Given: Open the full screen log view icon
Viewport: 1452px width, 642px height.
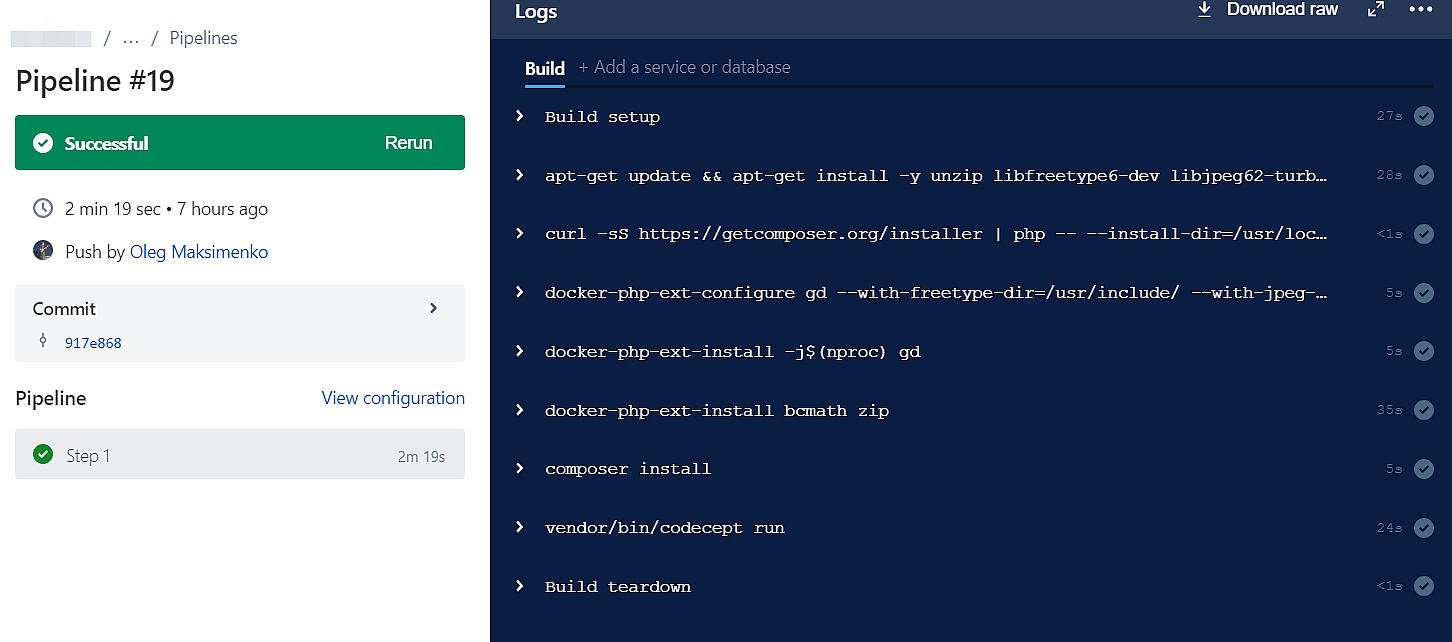Looking at the screenshot, I should click(1376, 10).
